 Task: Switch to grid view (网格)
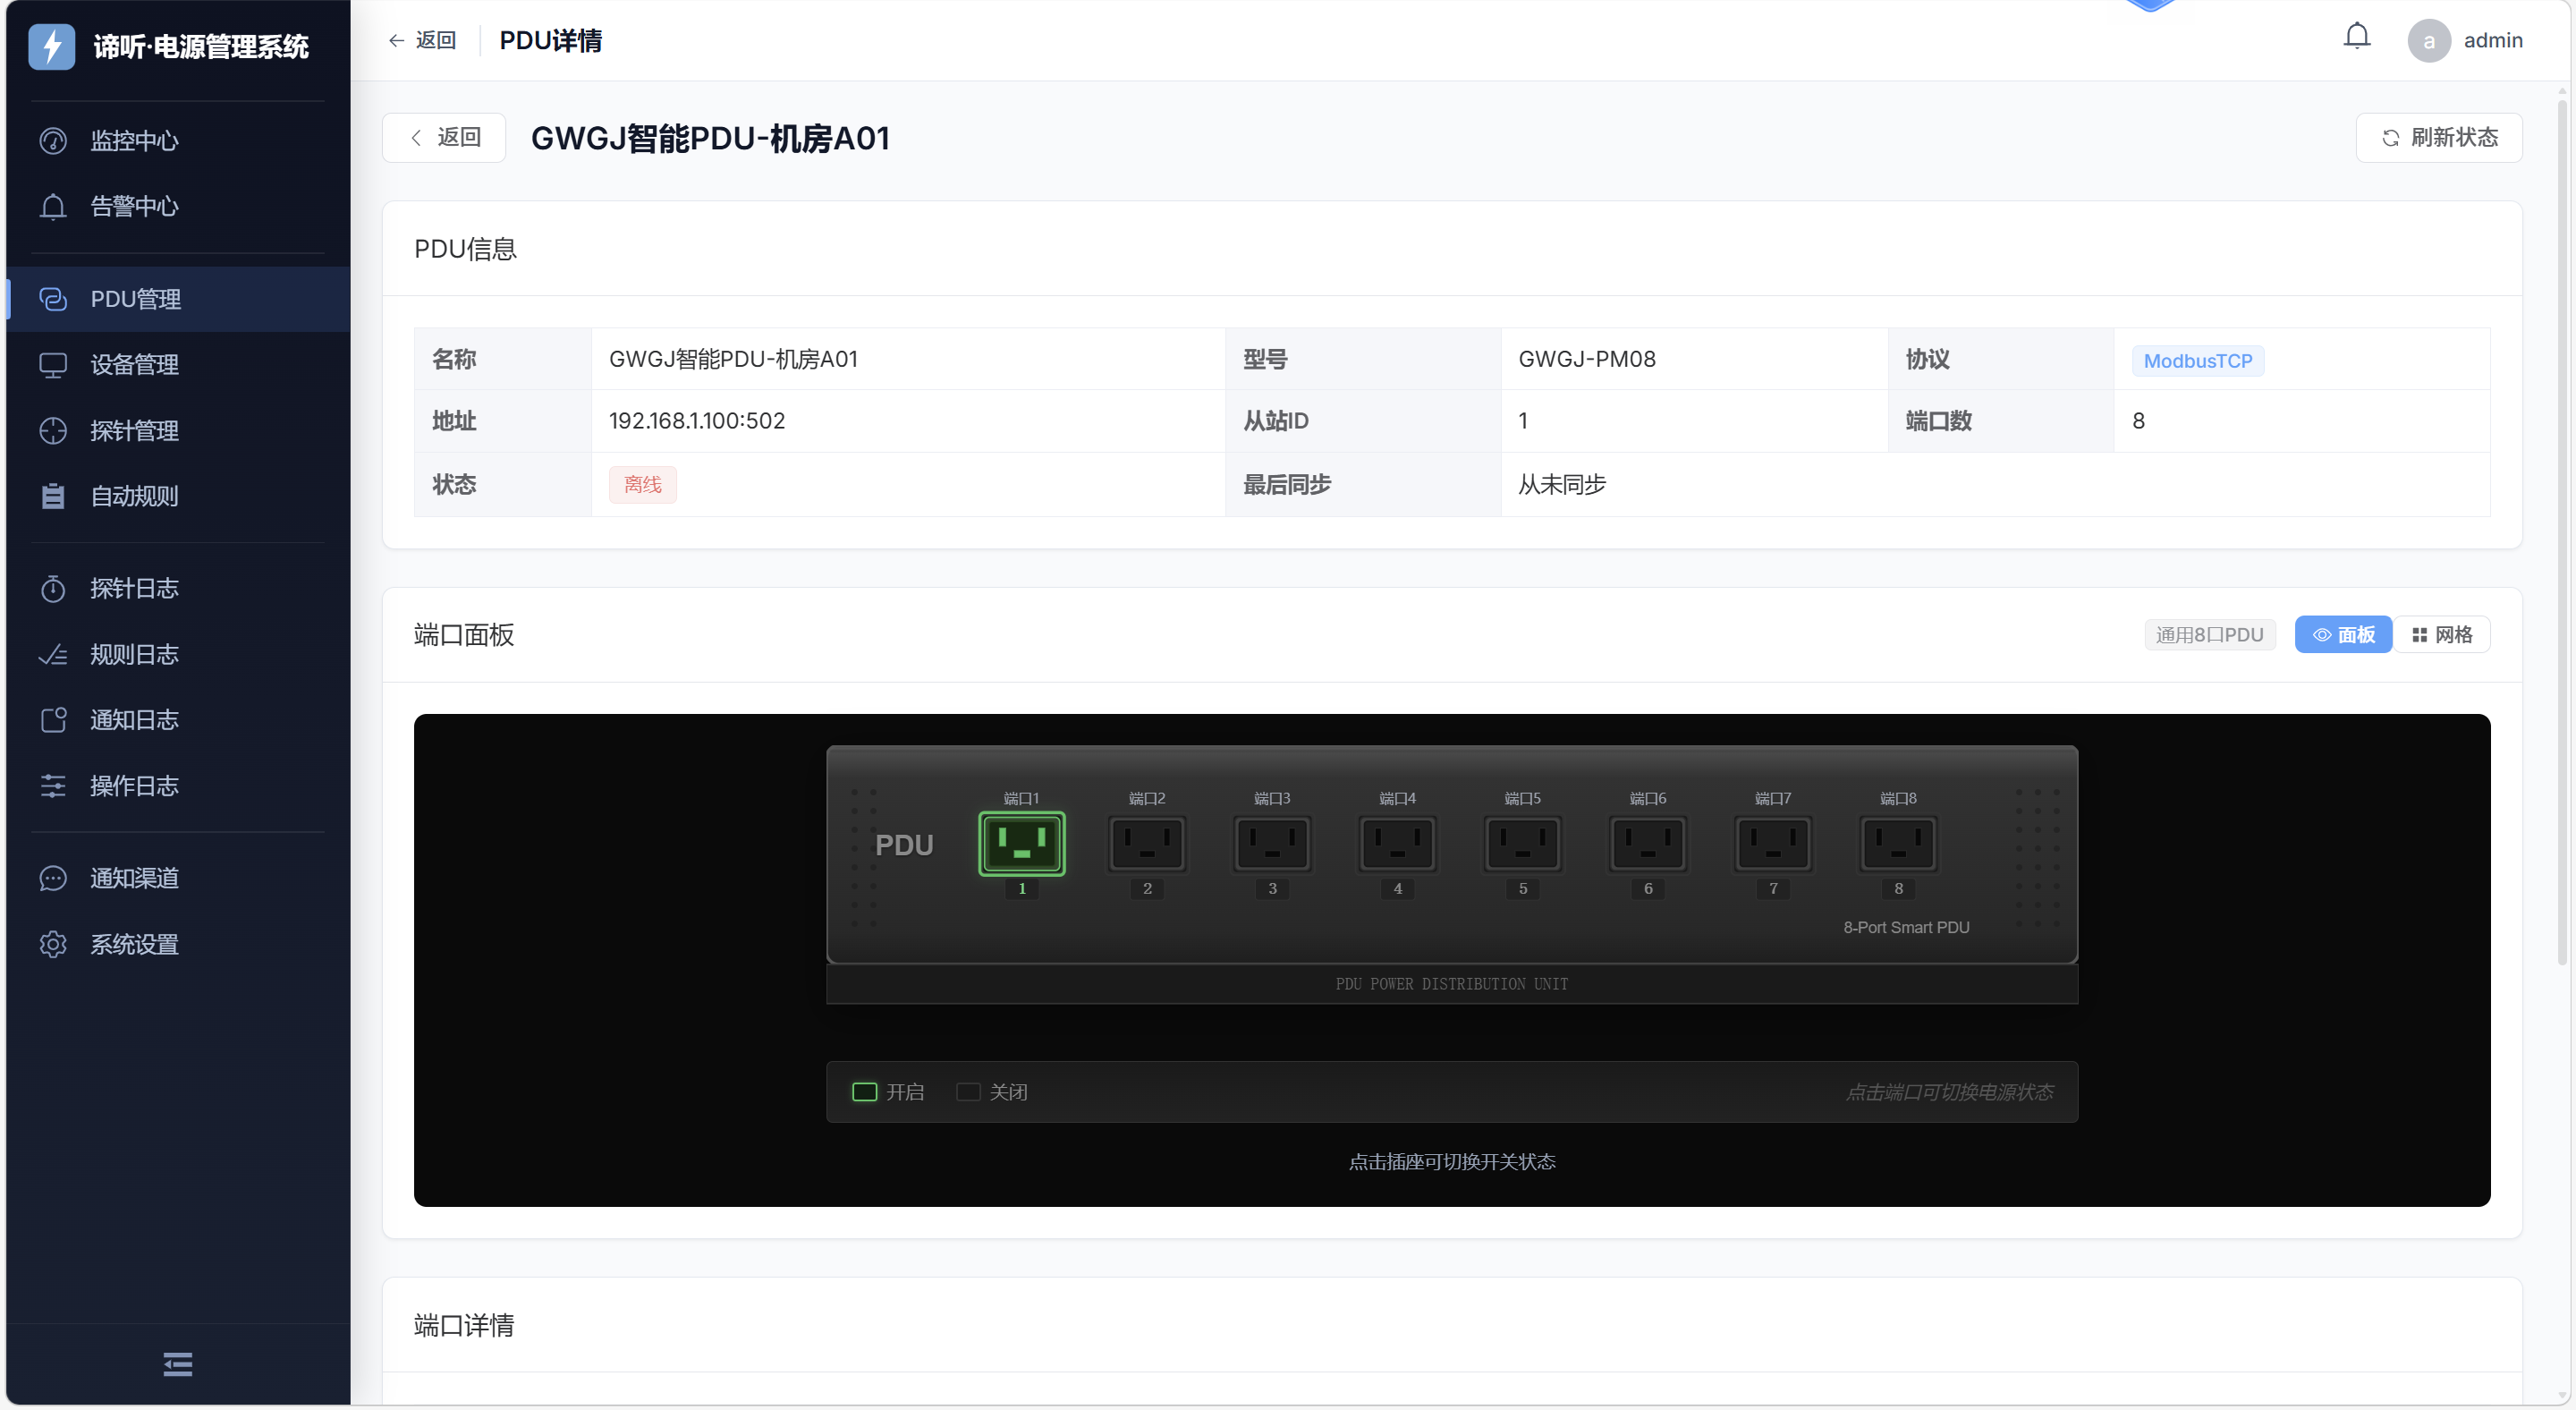[x=2441, y=635]
